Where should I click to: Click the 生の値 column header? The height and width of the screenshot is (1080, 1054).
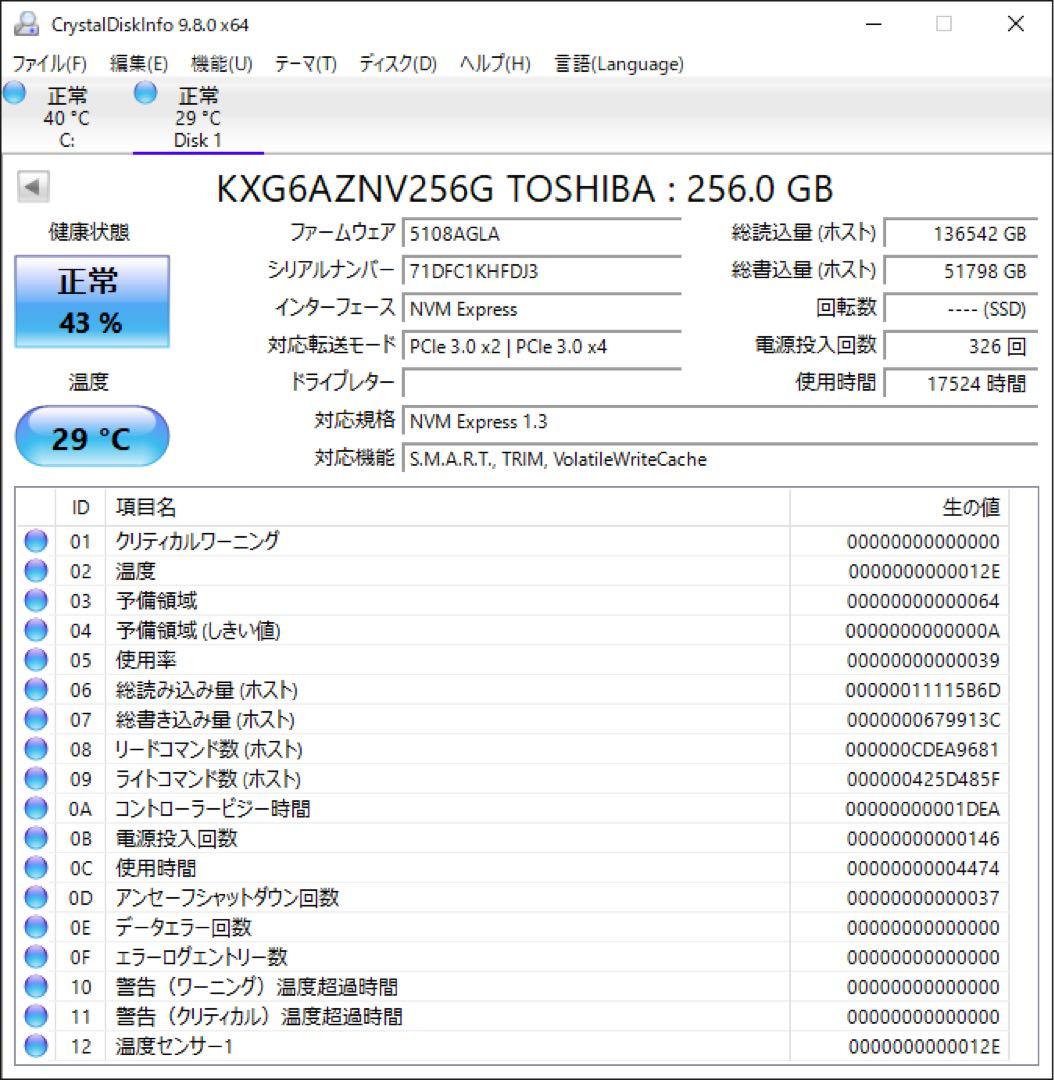[x=970, y=508]
